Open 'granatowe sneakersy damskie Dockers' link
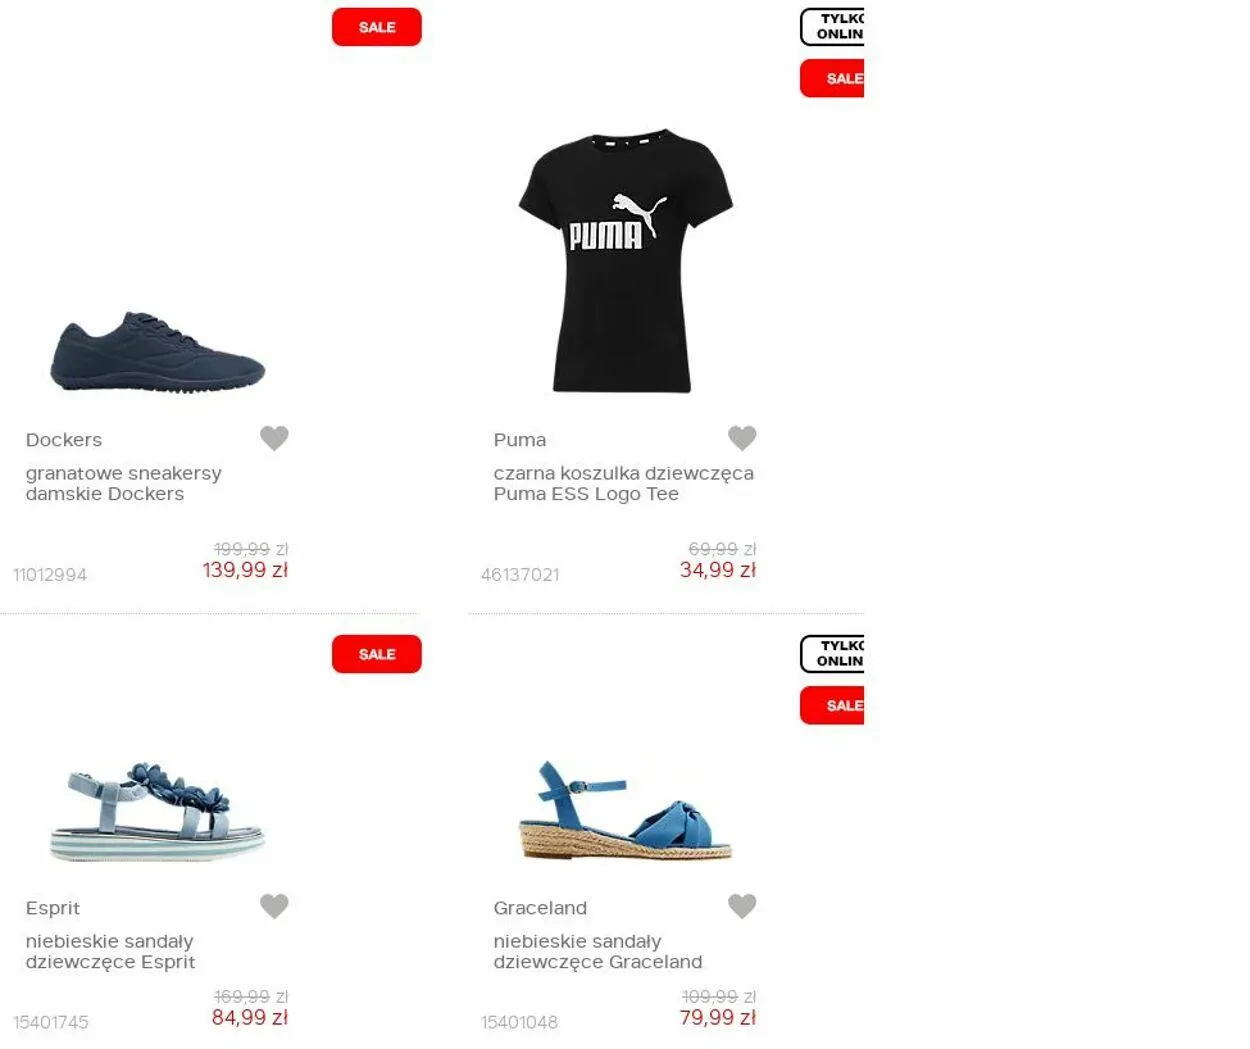Viewport: 1250px width, 1049px height. pos(124,483)
